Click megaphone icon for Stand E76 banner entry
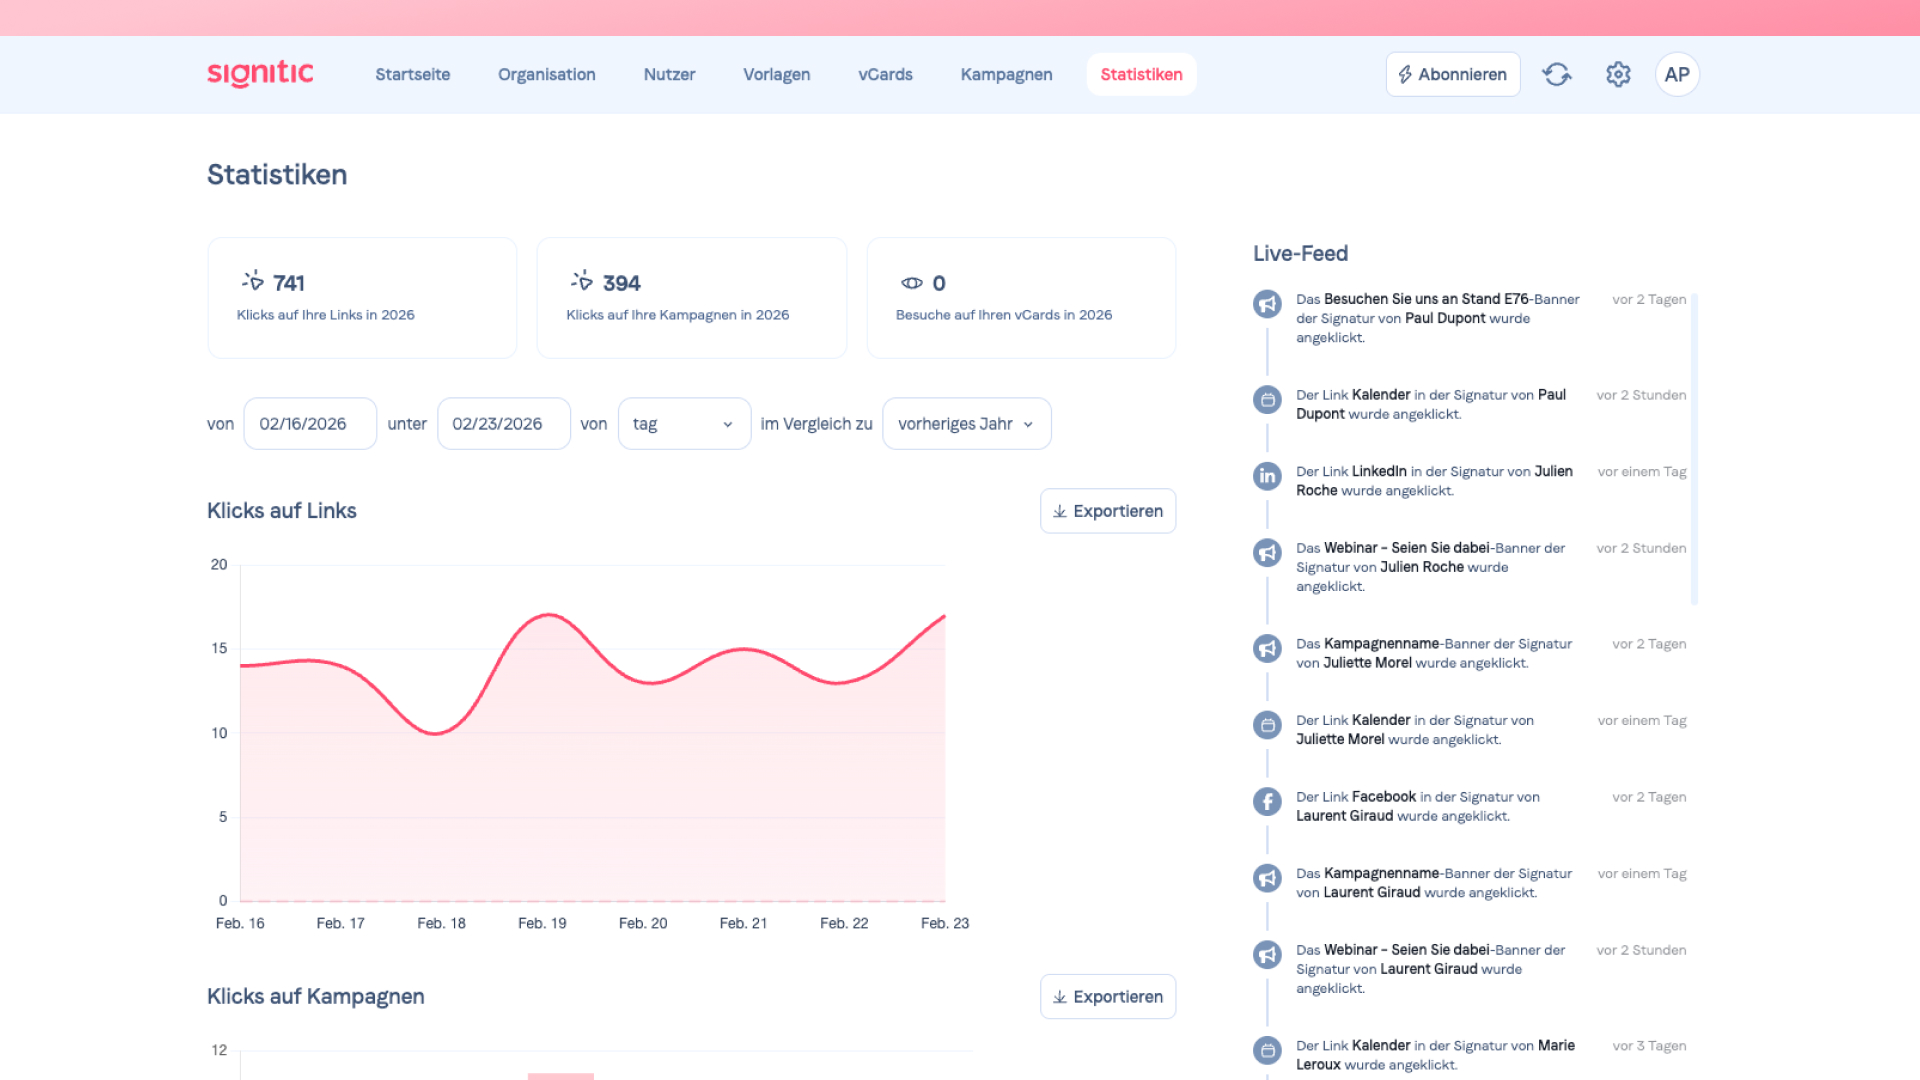 coord(1267,303)
